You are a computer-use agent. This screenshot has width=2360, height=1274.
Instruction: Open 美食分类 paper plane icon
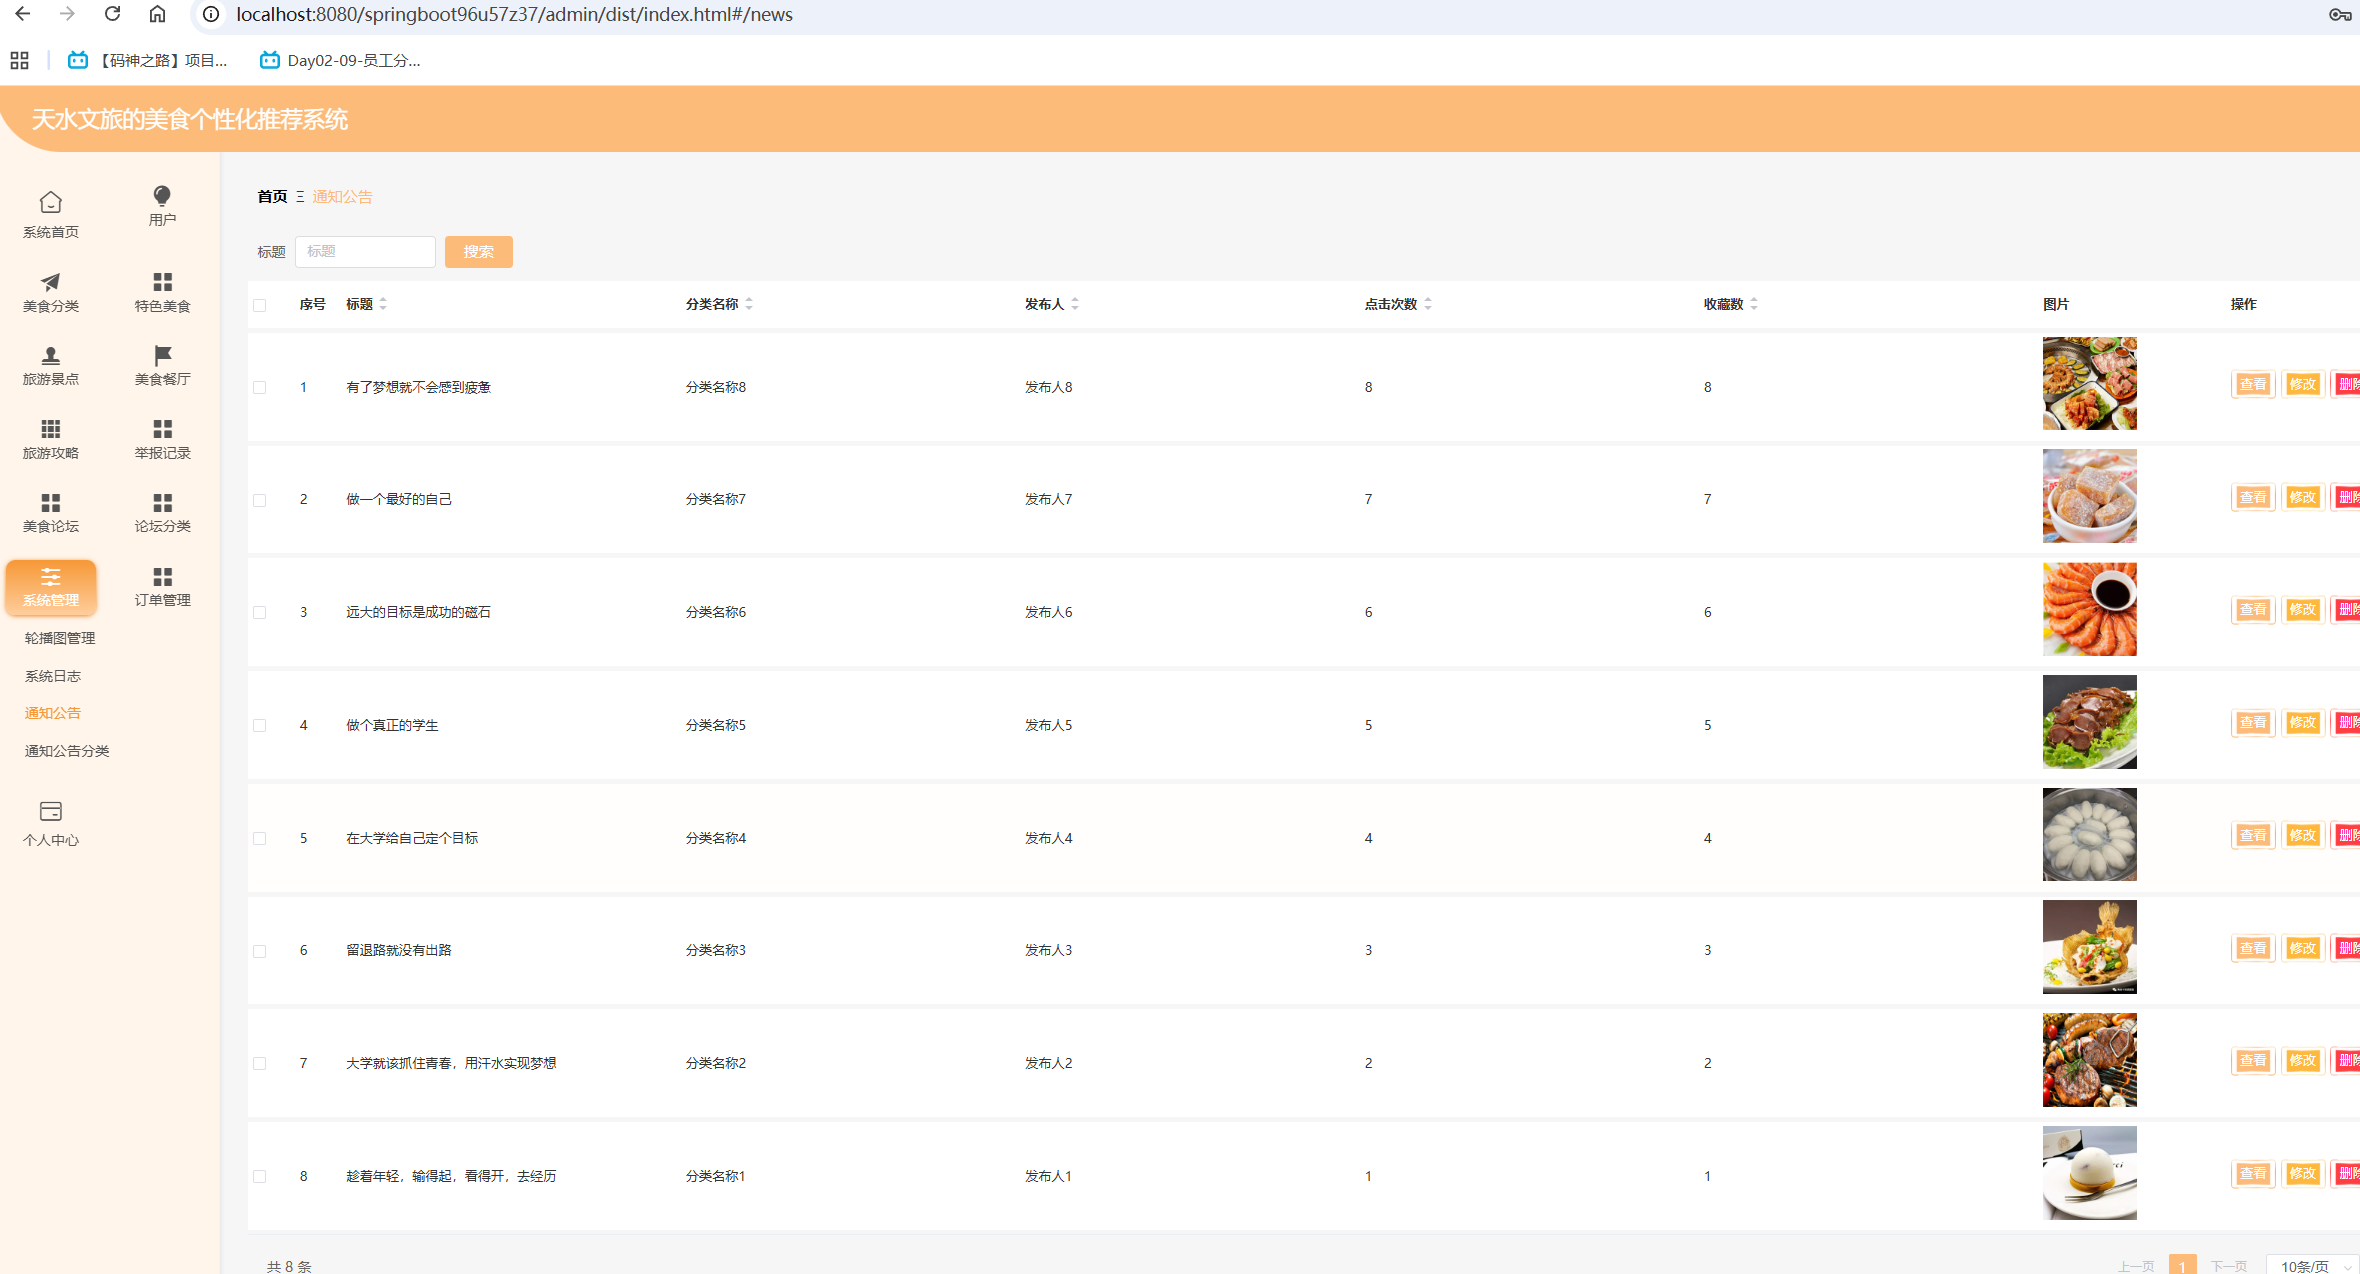point(50,282)
